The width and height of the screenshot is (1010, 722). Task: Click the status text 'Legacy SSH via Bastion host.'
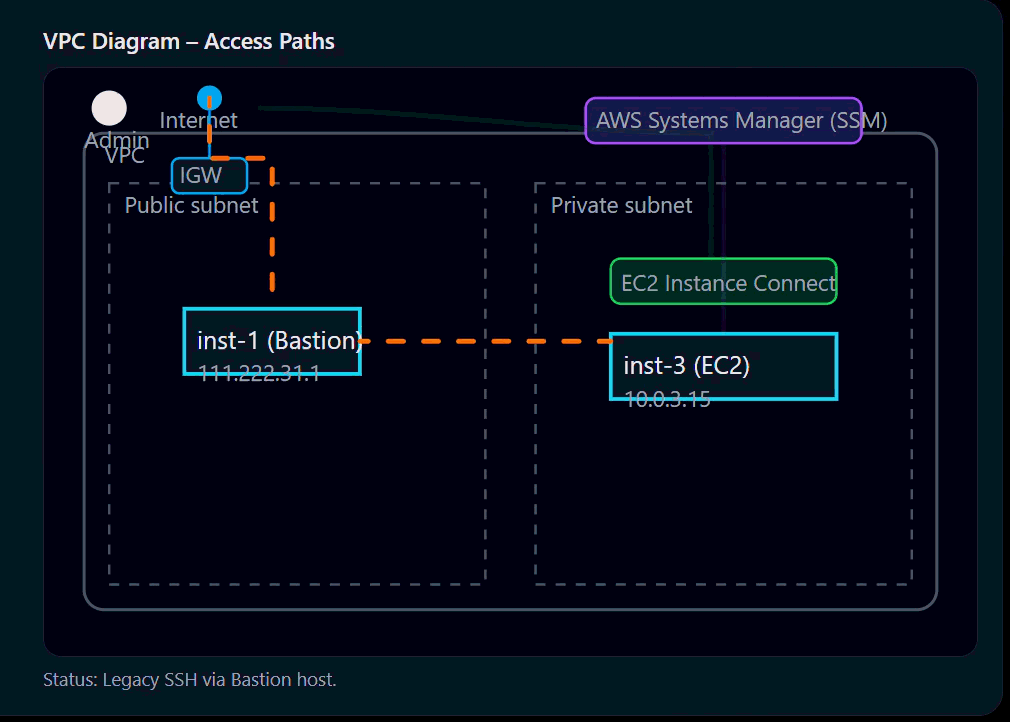[x=220, y=679]
